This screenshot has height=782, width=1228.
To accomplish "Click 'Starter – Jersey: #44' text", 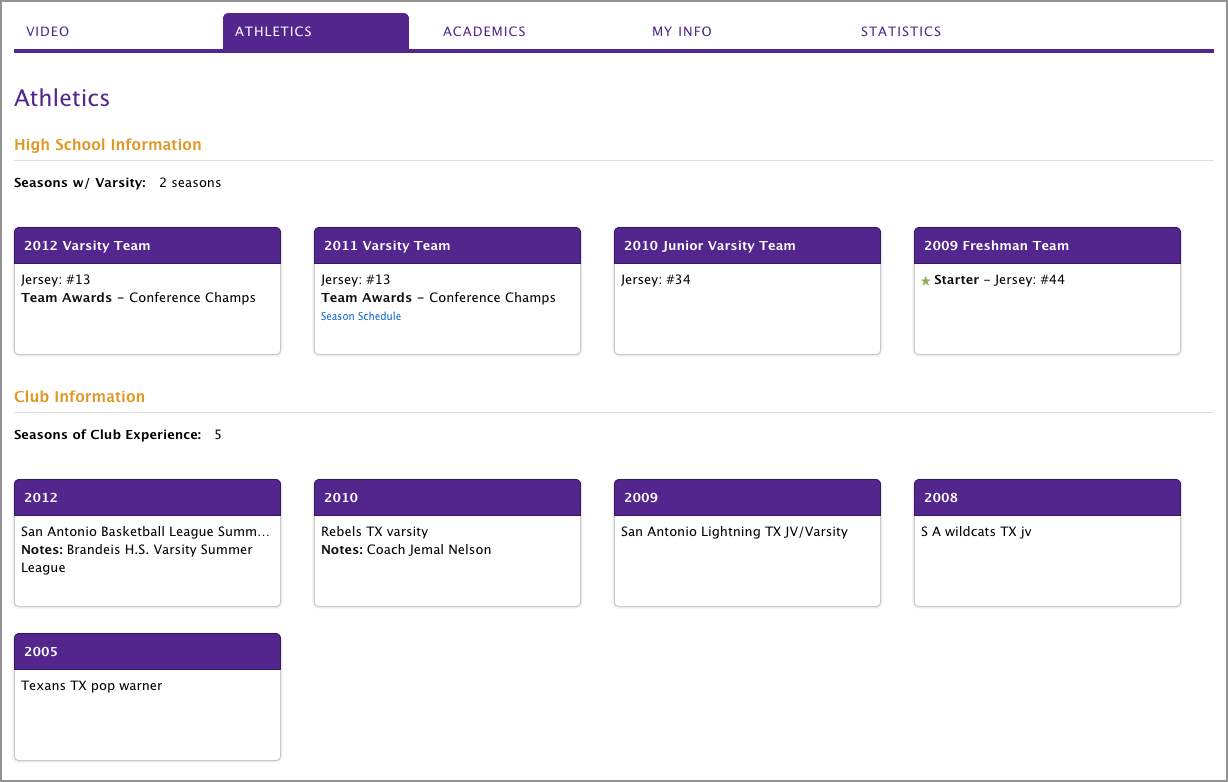I will pyautogui.click(x=999, y=280).
